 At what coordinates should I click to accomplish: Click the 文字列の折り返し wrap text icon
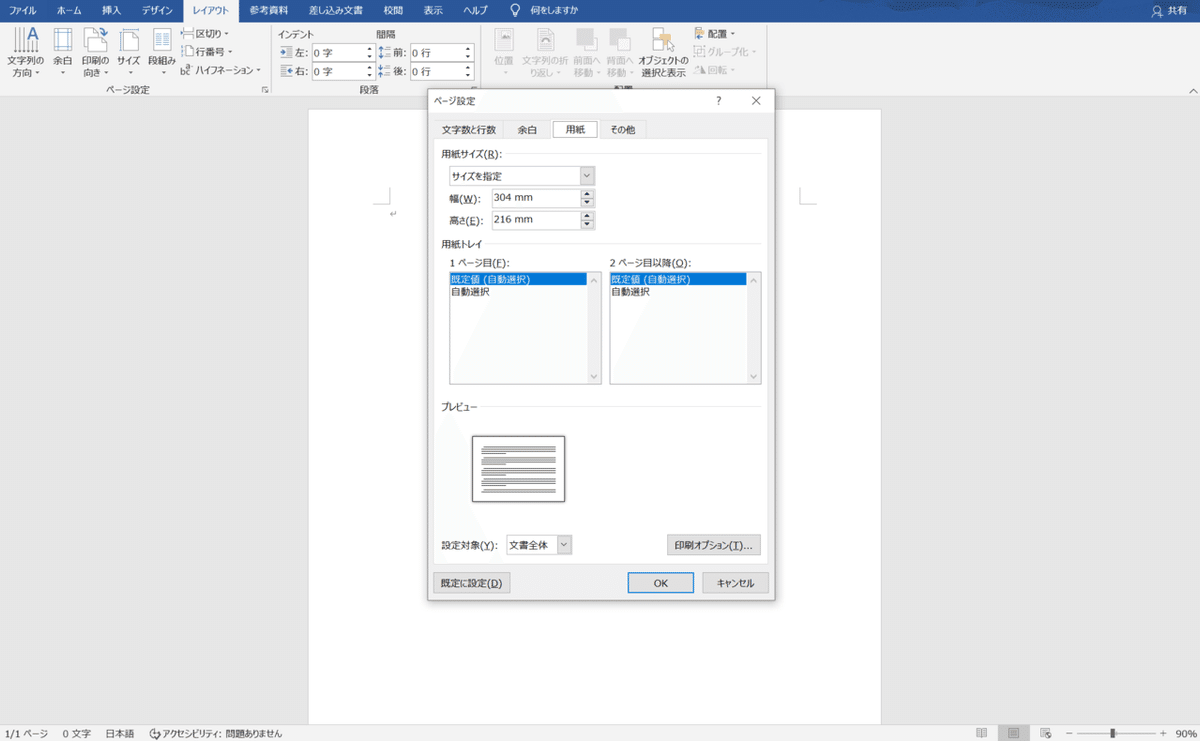(x=545, y=53)
